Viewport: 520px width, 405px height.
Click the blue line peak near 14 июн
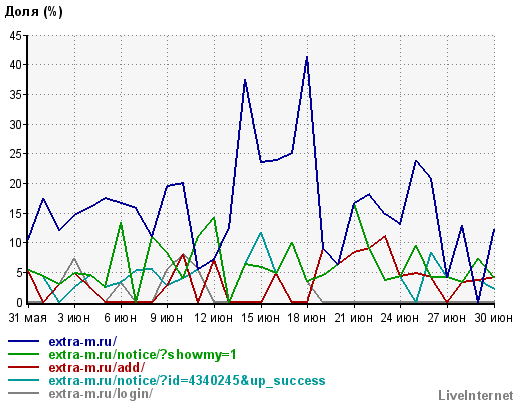click(245, 80)
